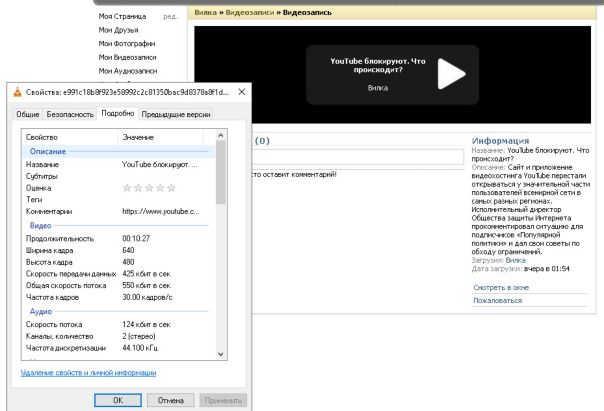Viewport: 604px width, 411px height.
Task: Click the VLC cone icon in title bar
Action: [x=14, y=93]
